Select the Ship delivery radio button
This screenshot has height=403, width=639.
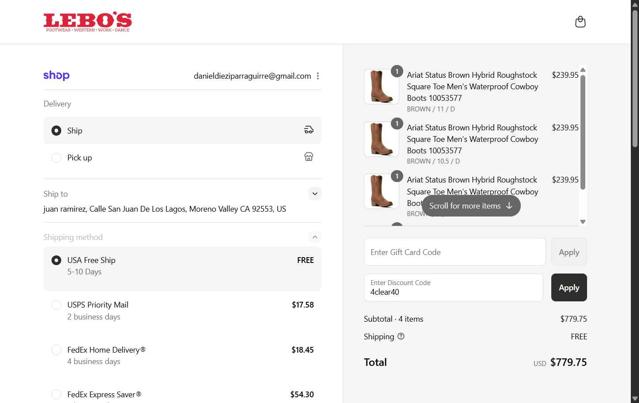[x=56, y=130]
